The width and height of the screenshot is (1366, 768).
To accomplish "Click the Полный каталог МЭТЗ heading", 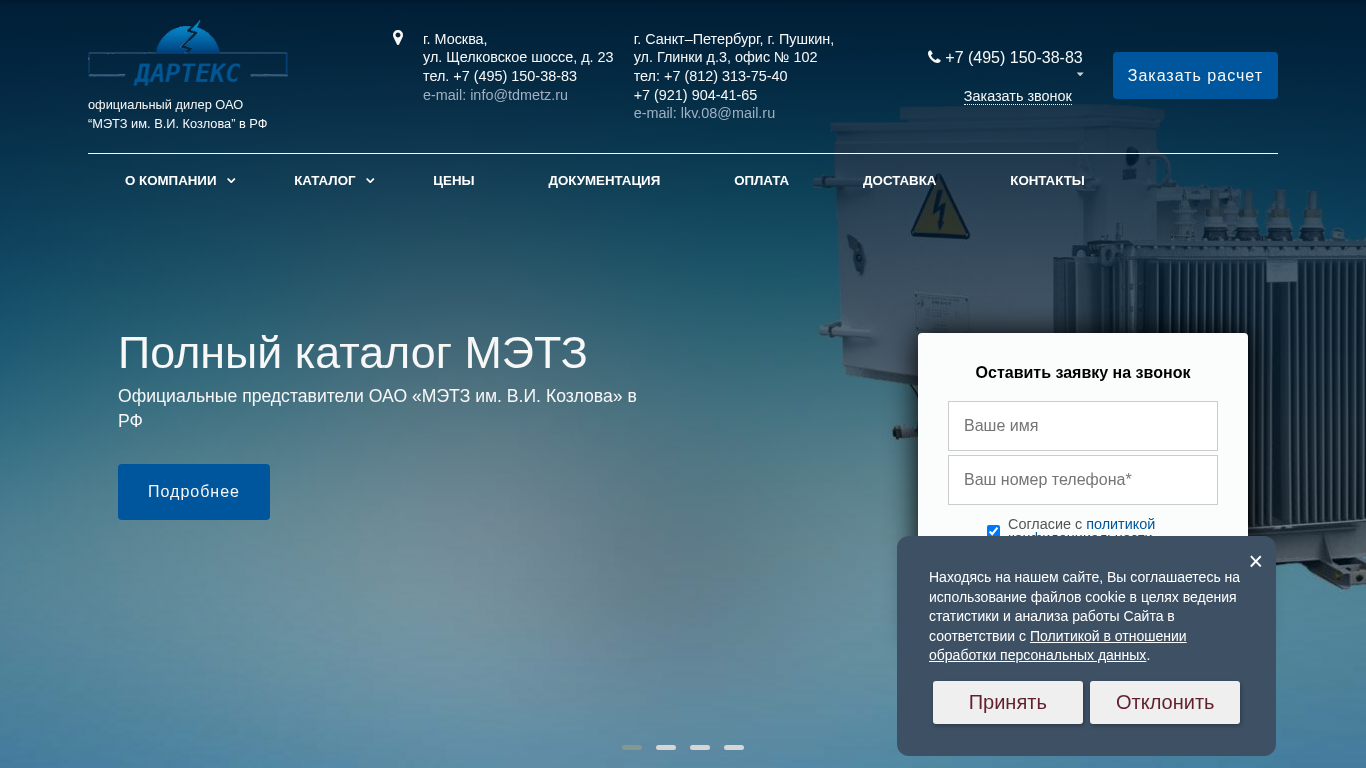I will point(353,353).
